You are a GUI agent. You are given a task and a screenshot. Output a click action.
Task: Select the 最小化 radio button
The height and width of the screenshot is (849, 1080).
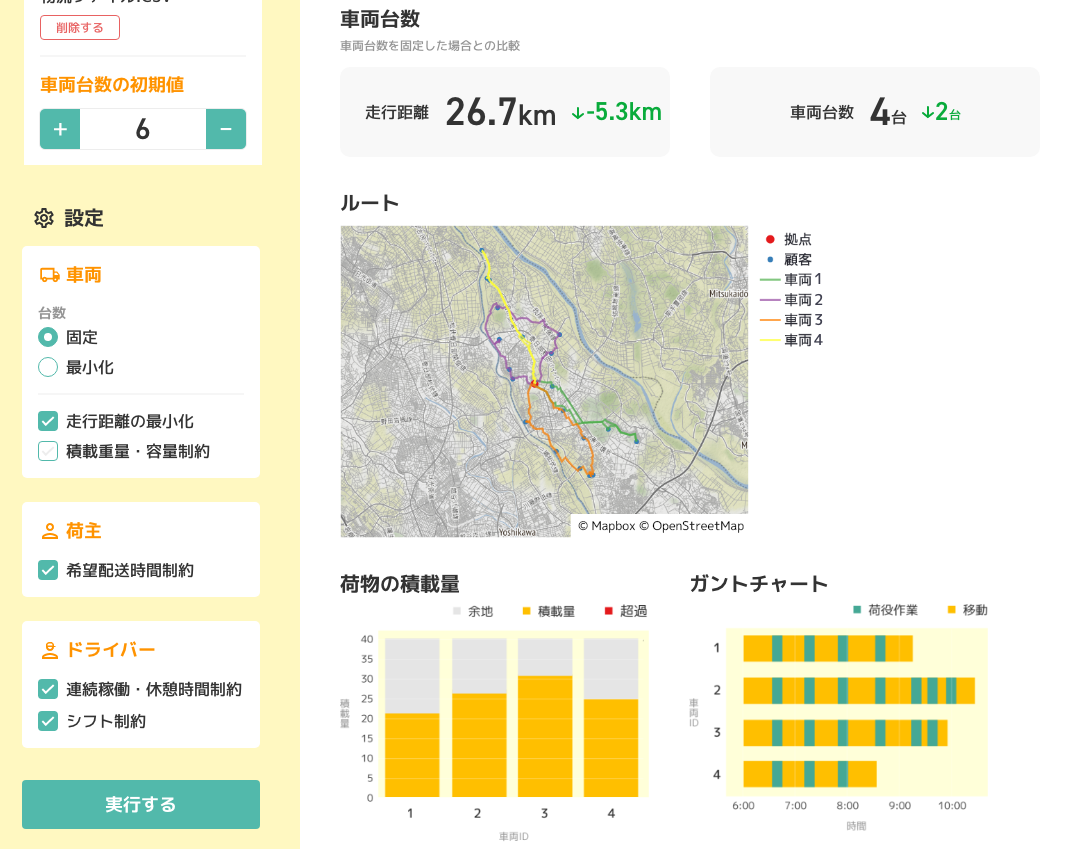point(48,367)
